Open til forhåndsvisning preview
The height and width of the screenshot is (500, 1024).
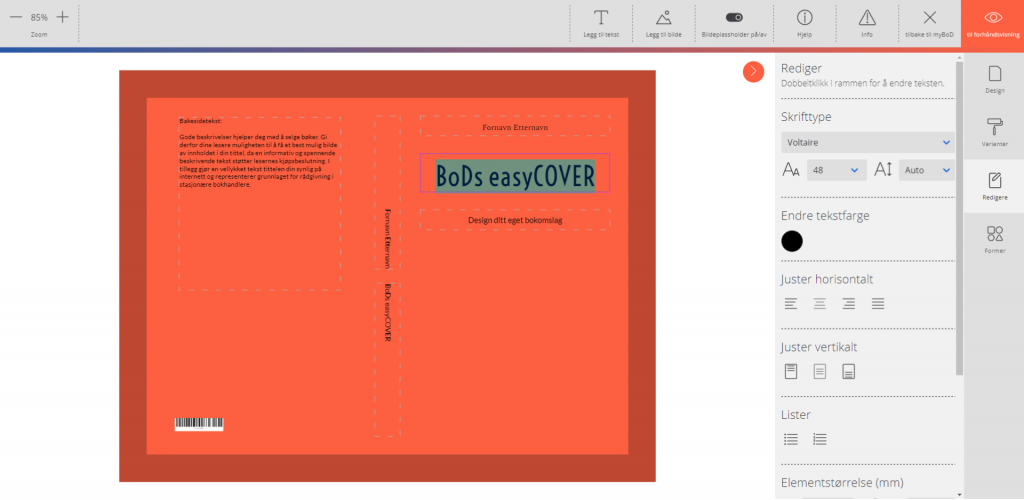993,23
